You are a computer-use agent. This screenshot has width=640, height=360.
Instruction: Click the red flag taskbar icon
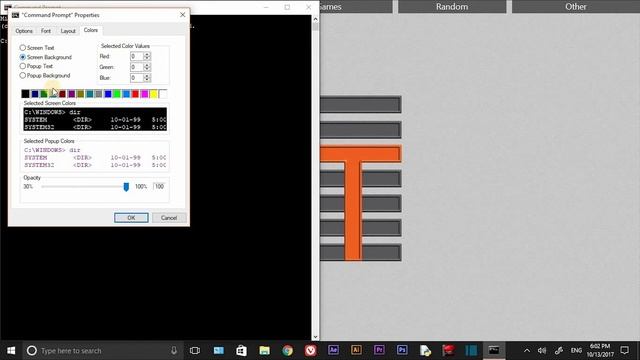(x=448, y=350)
